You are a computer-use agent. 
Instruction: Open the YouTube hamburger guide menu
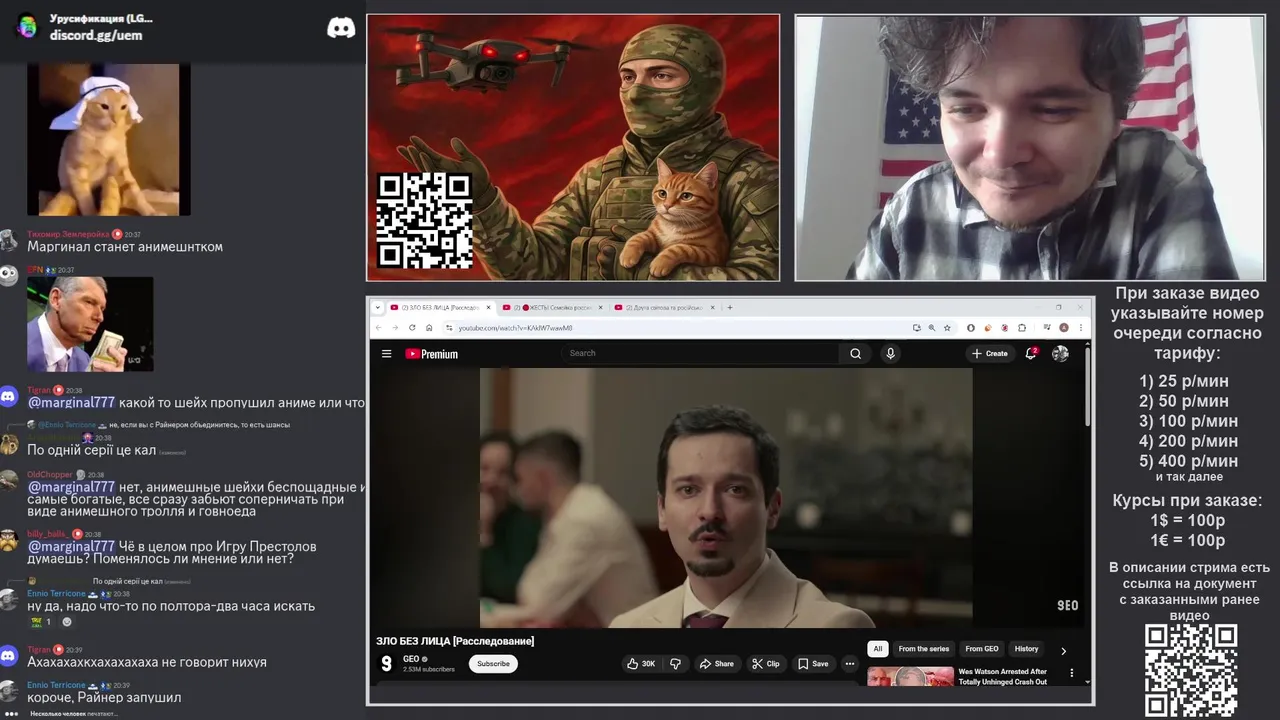tap(386, 353)
